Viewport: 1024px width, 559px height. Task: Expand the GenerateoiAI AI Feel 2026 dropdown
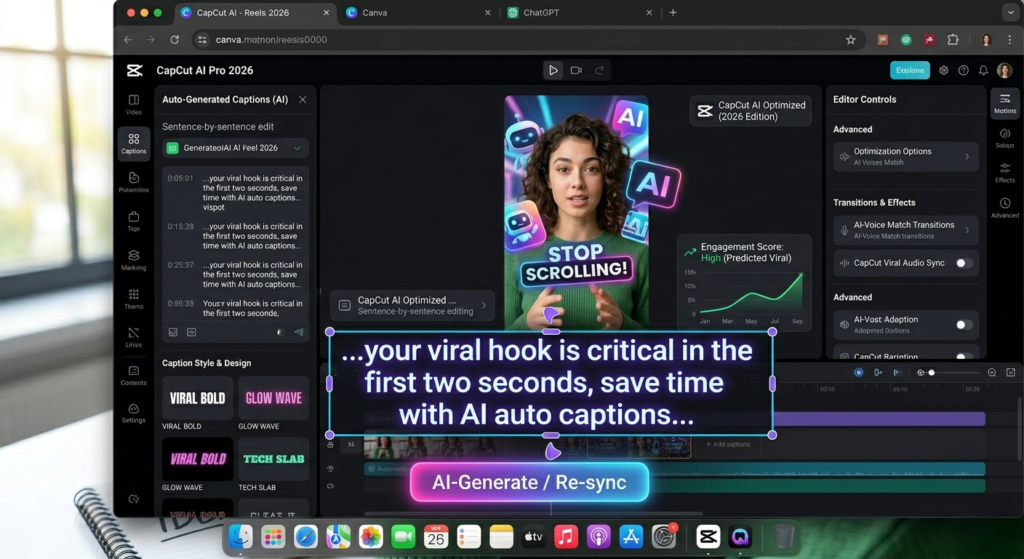(236, 148)
